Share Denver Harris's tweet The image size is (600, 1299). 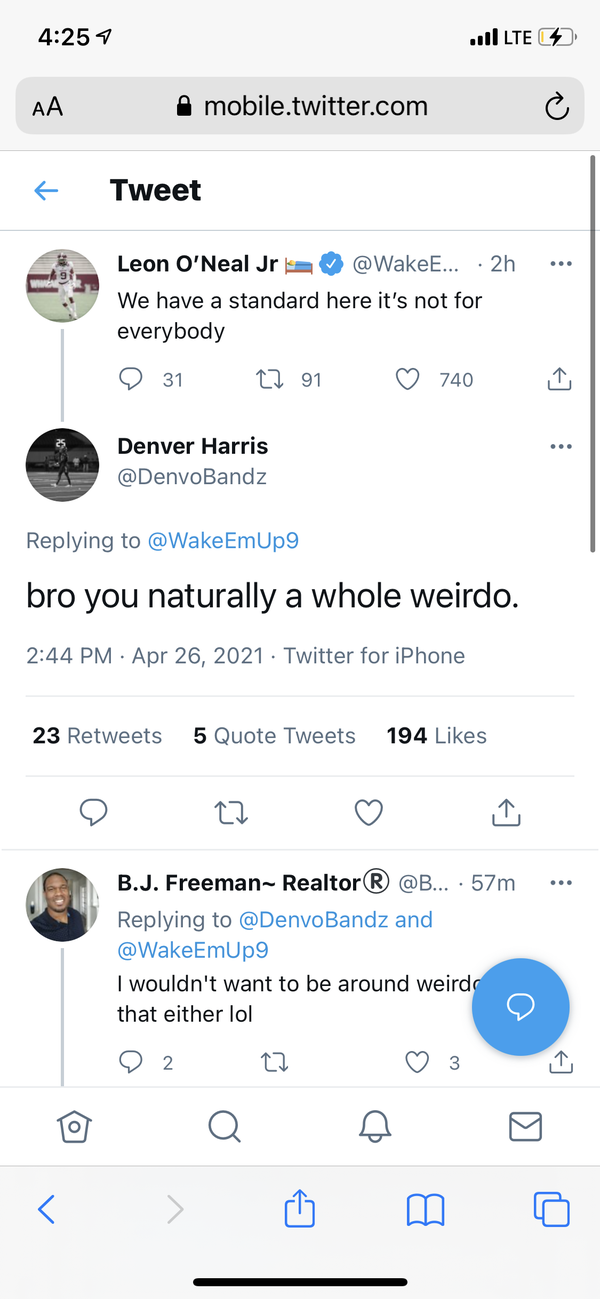click(507, 812)
